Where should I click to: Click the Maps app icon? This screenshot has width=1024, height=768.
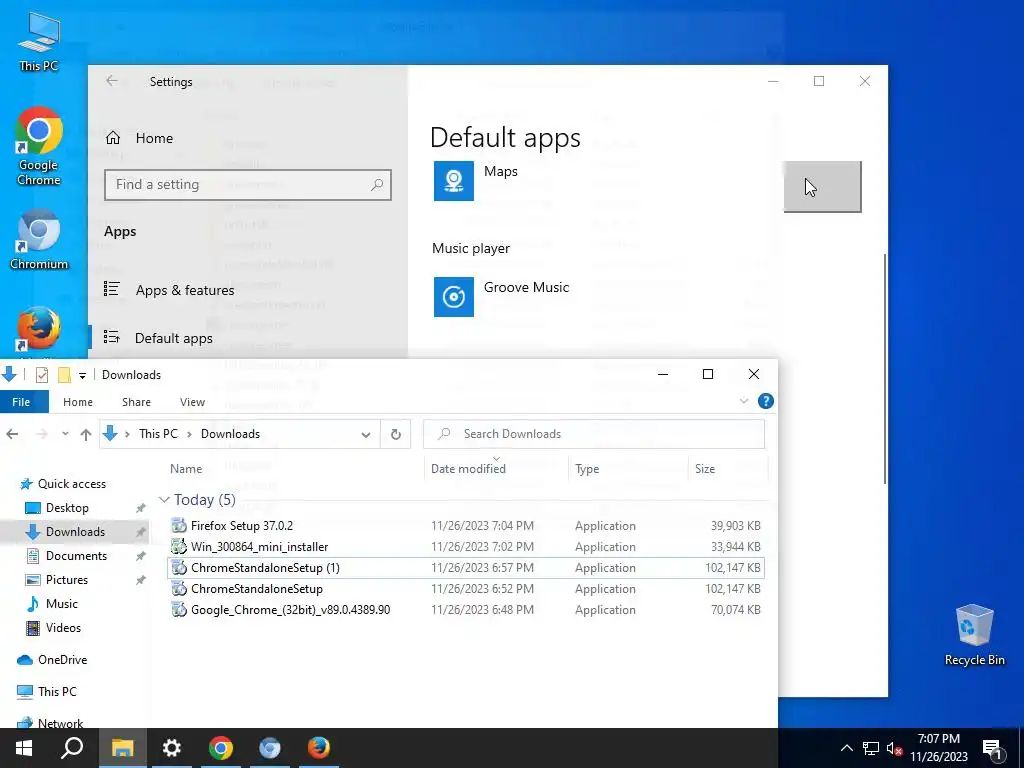point(454,181)
